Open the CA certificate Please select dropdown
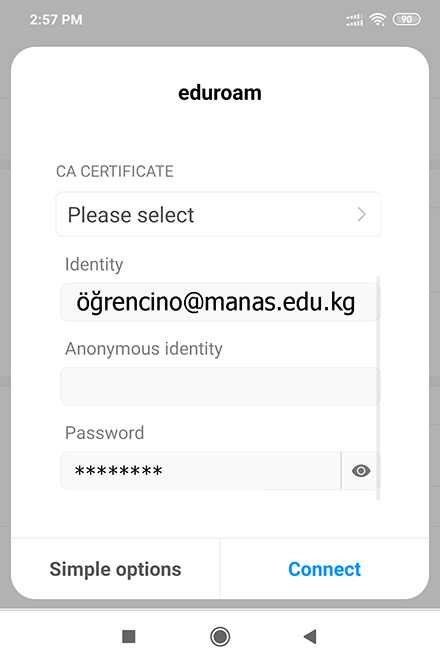The width and height of the screenshot is (440, 663). (218, 214)
